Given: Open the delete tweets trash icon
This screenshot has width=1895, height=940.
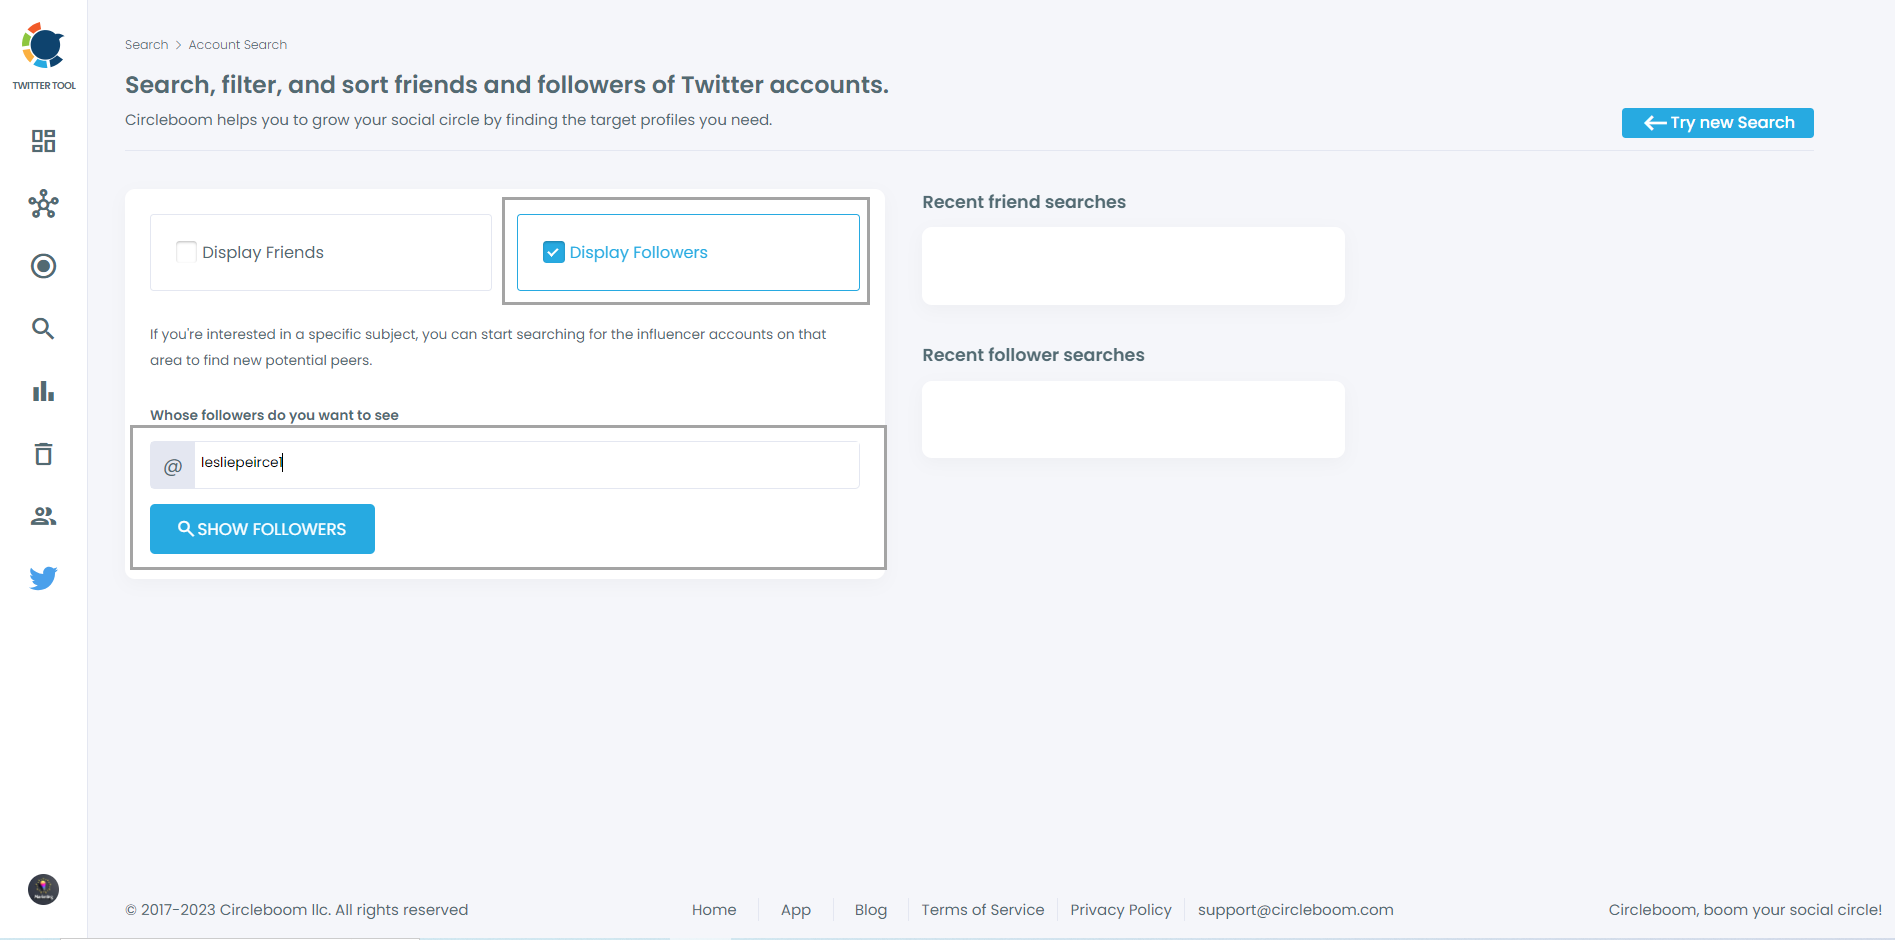Looking at the screenshot, I should click(43, 453).
